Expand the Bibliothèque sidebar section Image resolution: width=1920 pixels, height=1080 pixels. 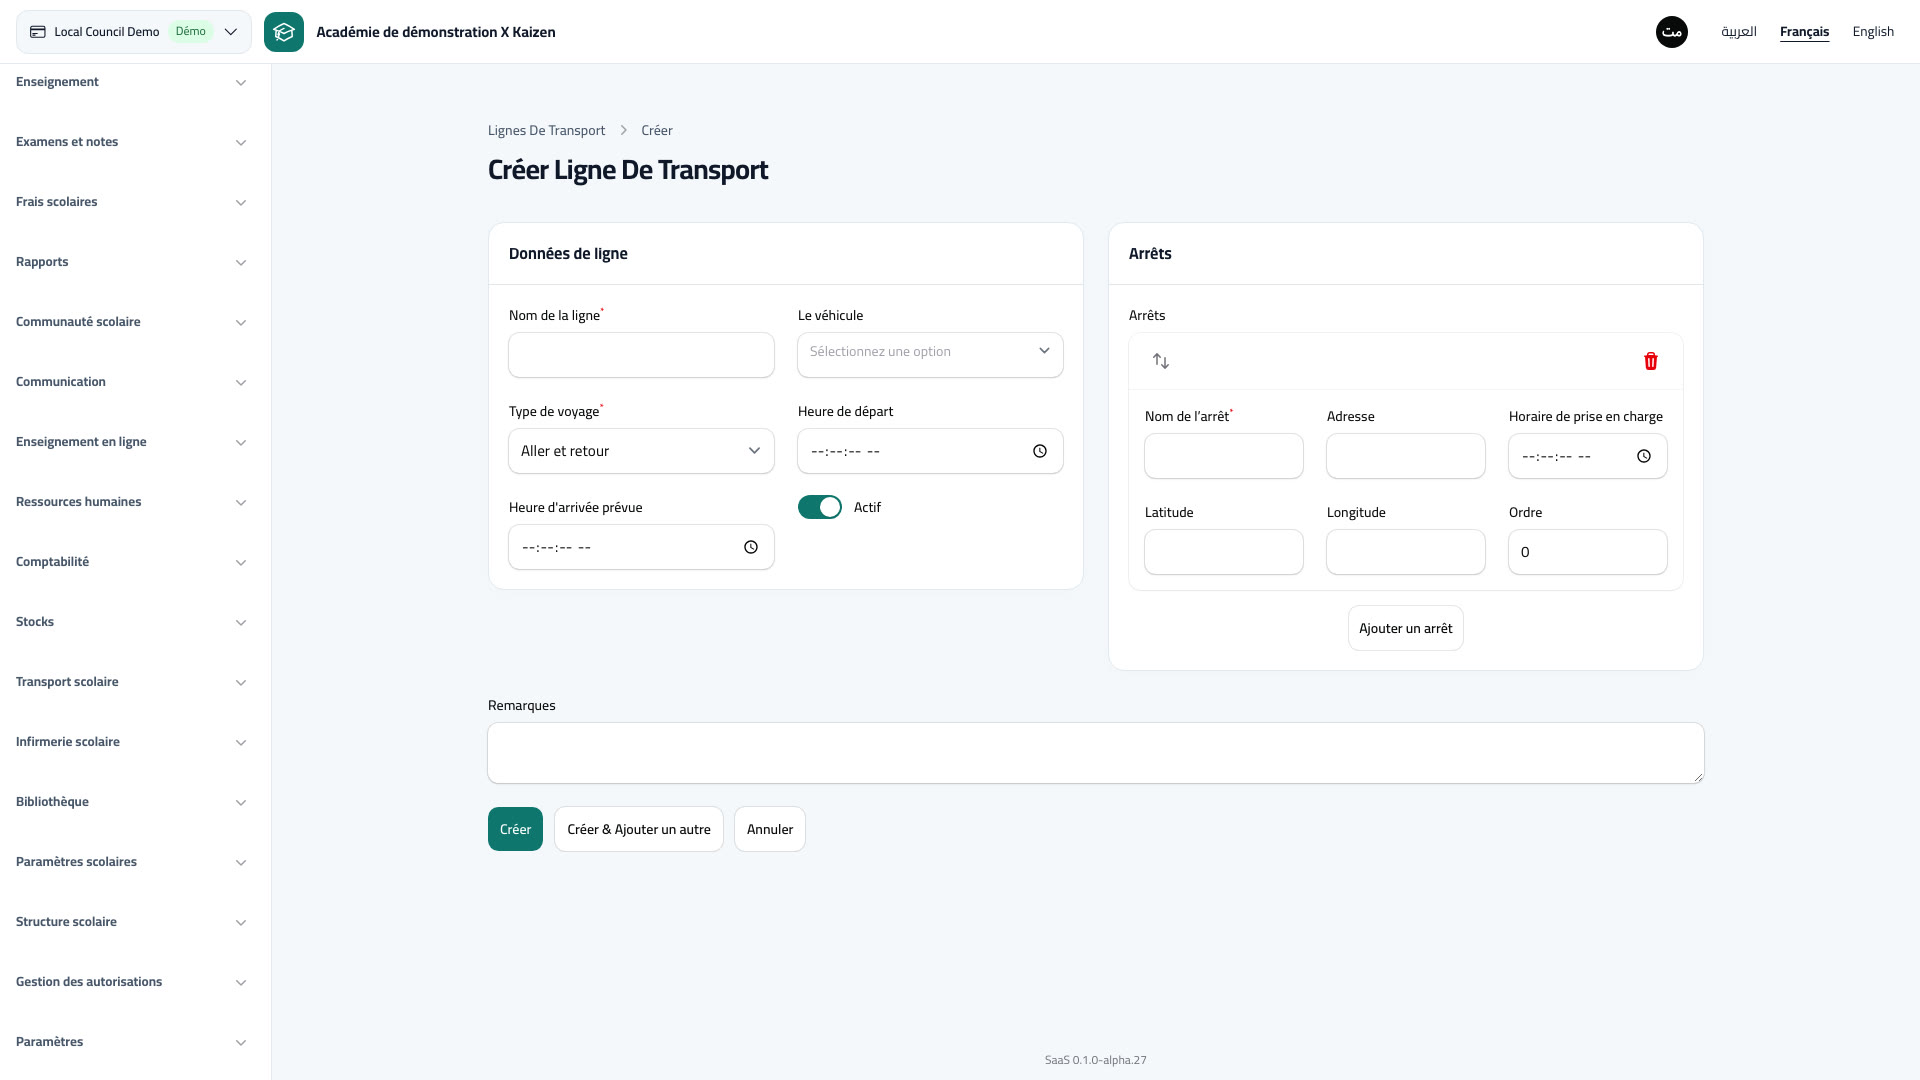point(131,802)
